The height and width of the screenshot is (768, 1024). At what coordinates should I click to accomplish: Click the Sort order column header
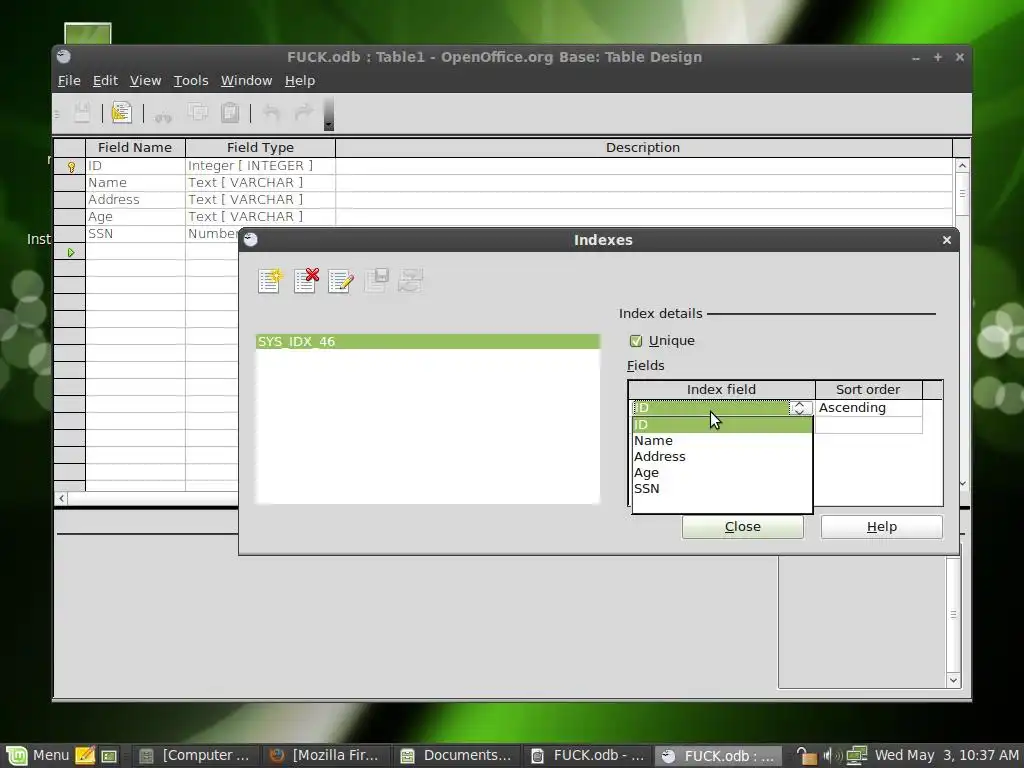(869, 389)
